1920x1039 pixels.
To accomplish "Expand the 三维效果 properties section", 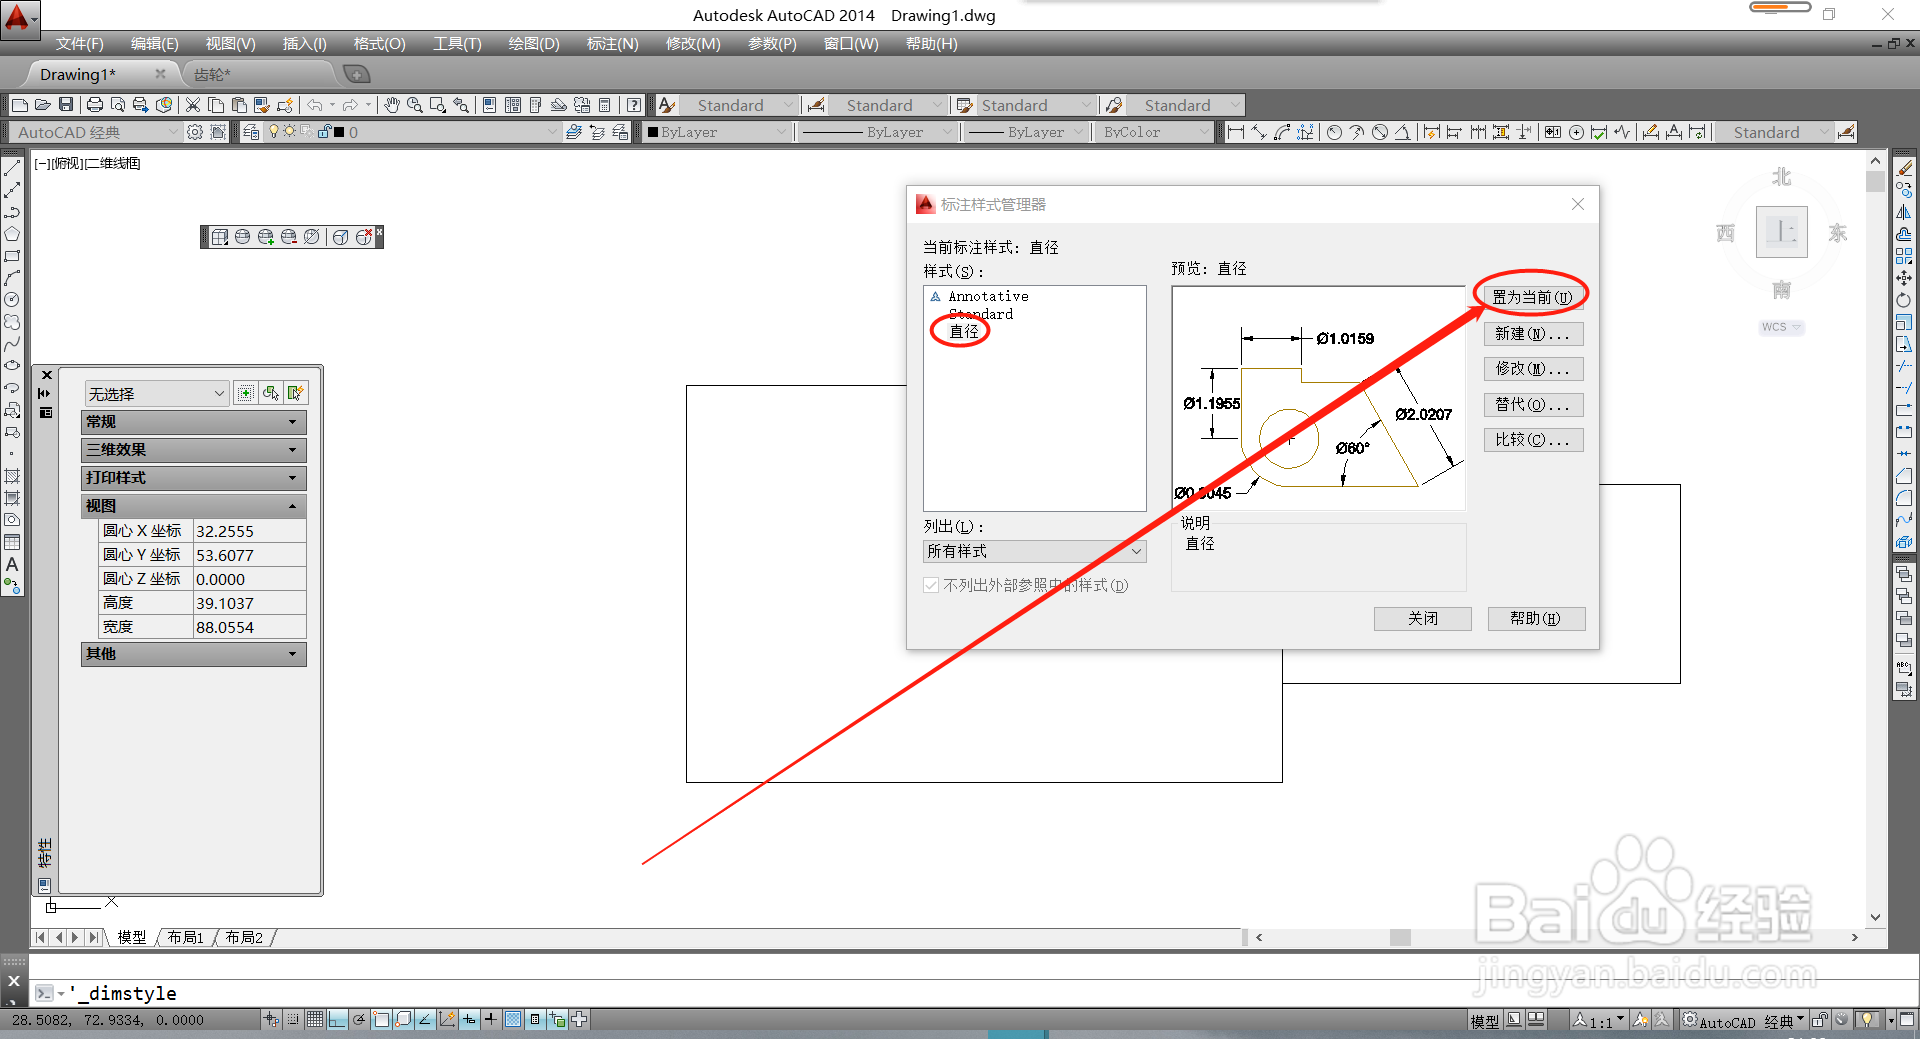I will coord(193,450).
